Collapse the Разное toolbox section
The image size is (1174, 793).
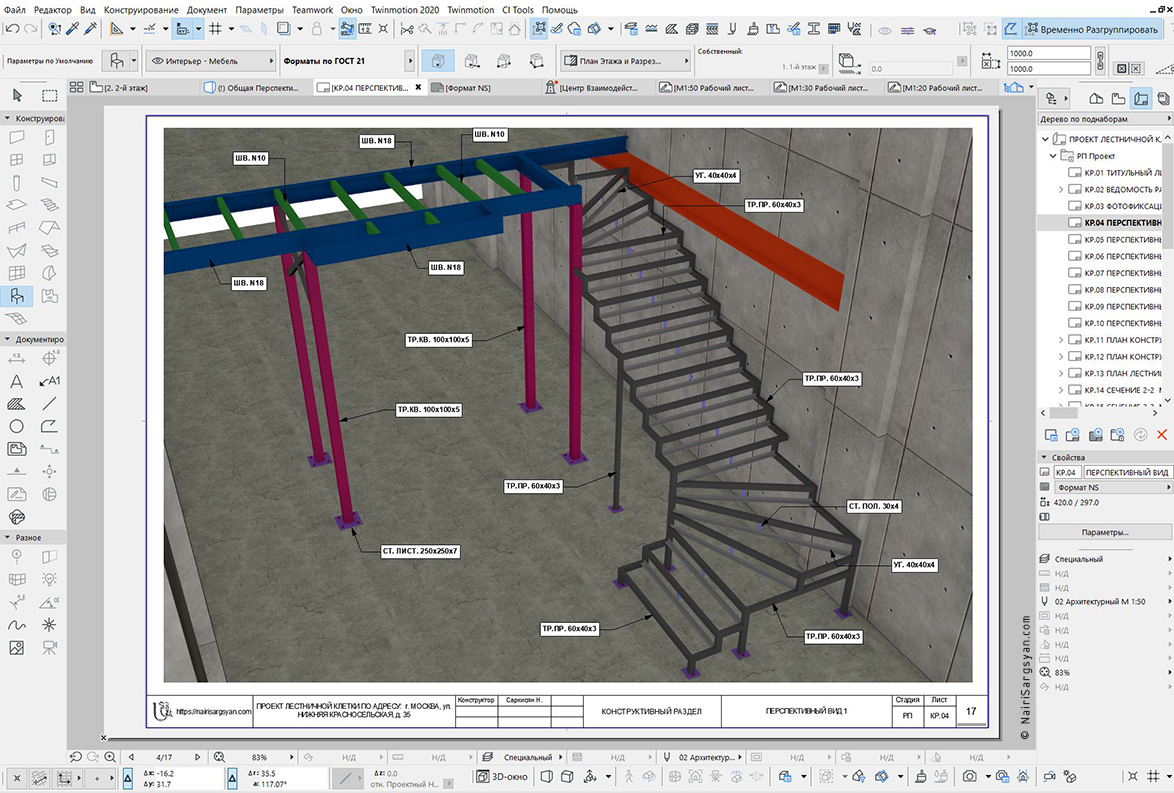pos(7,538)
